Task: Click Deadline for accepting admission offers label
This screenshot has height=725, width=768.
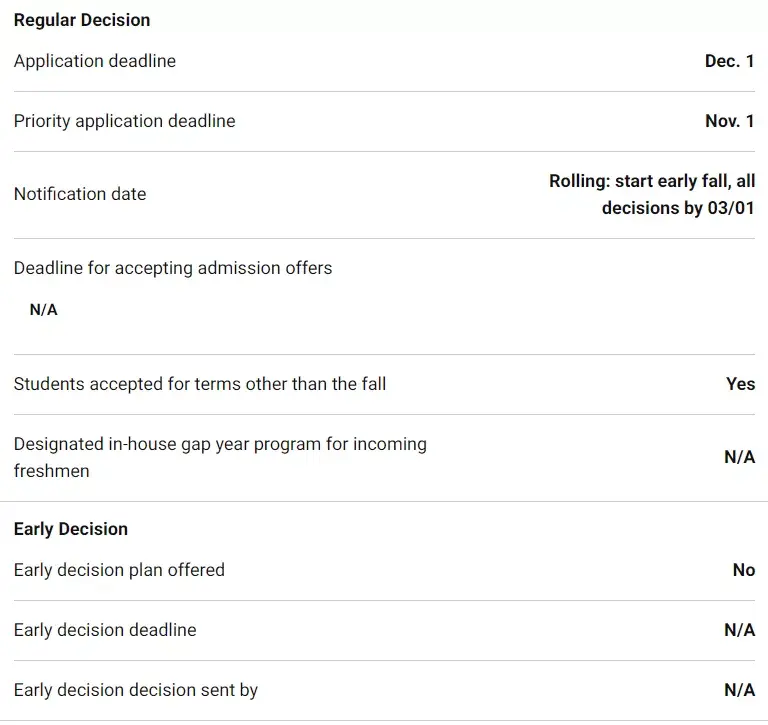Action: pos(173,268)
